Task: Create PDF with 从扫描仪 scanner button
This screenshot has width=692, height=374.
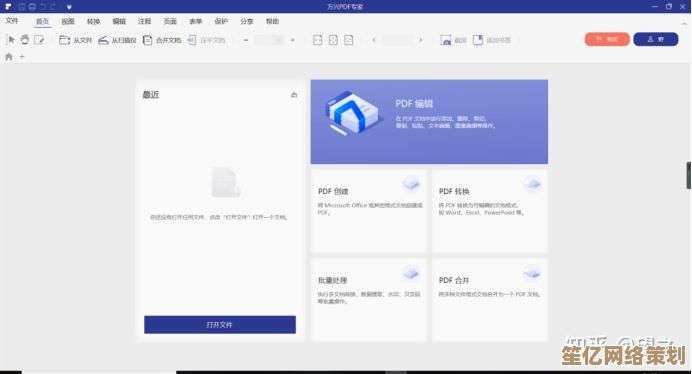Action: [117, 40]
